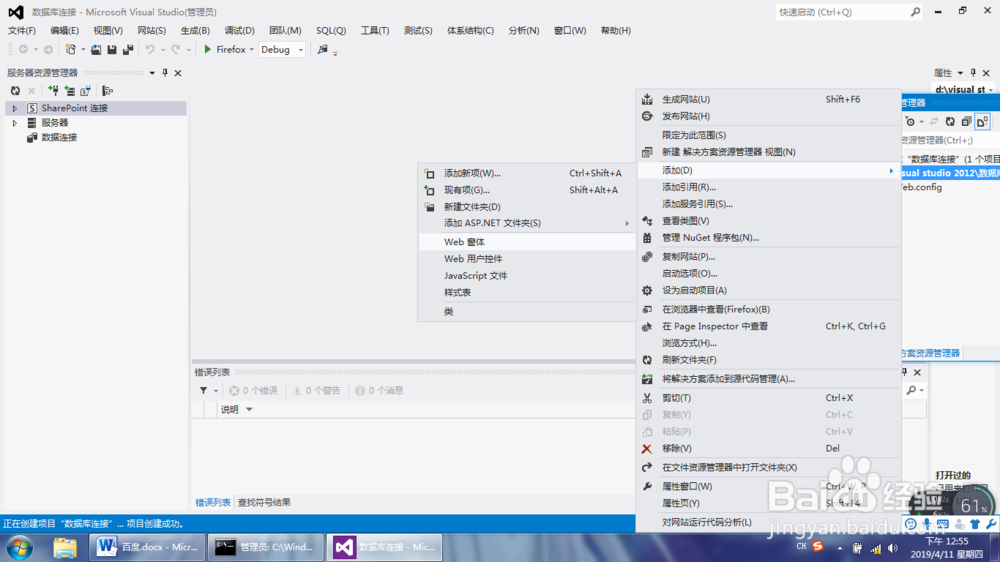Open Windows Start button
The width and height of the screenshot is (1000, 562).
pyautogui.click(x=20, y=547)
